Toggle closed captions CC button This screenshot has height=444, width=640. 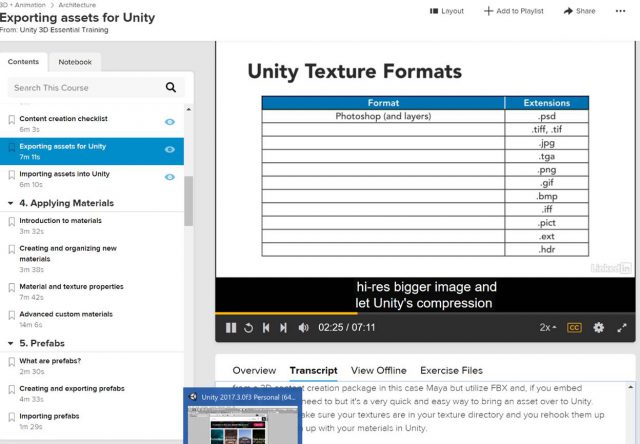[574, 328]
